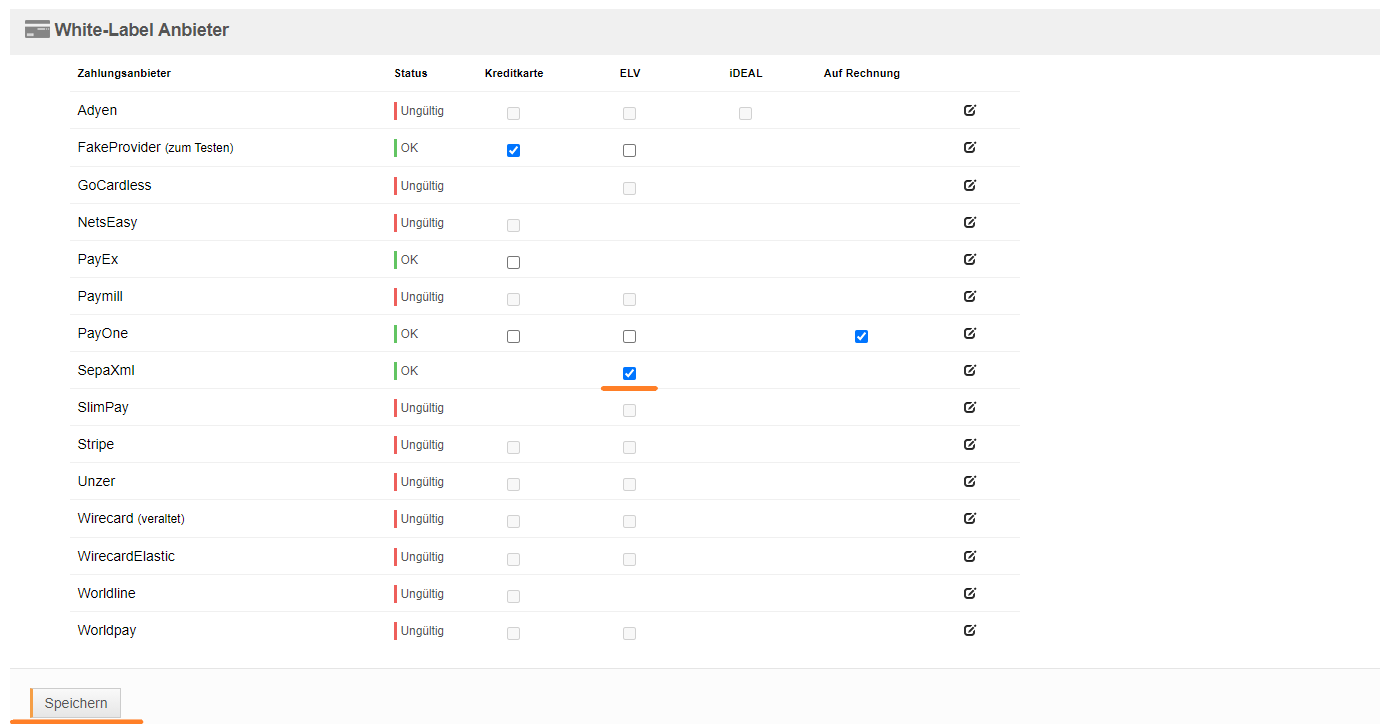Enable ELV for FakeProvider
Viewport: 1399px width, 724px height.
point(629,150)
